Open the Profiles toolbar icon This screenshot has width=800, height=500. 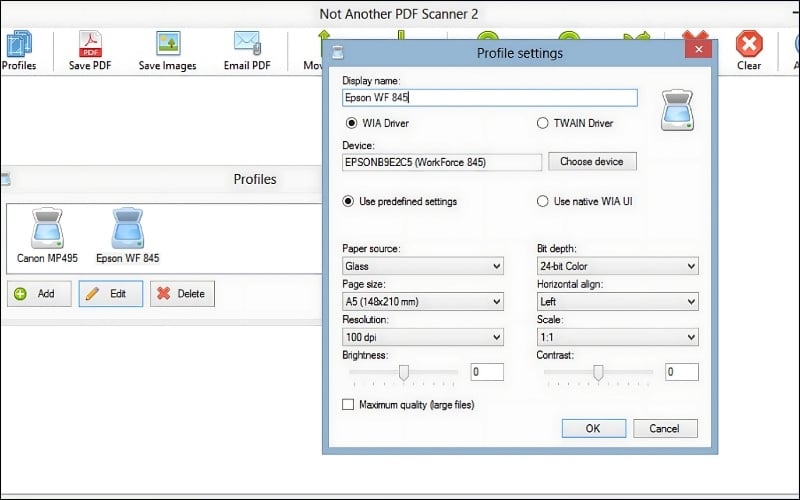tap(19, 50)
